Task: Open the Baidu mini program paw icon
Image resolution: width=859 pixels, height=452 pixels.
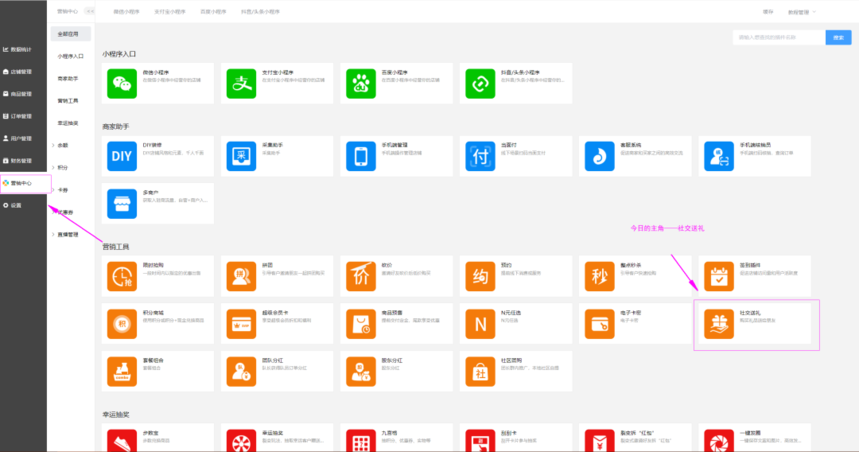Action: coord(360,82)
